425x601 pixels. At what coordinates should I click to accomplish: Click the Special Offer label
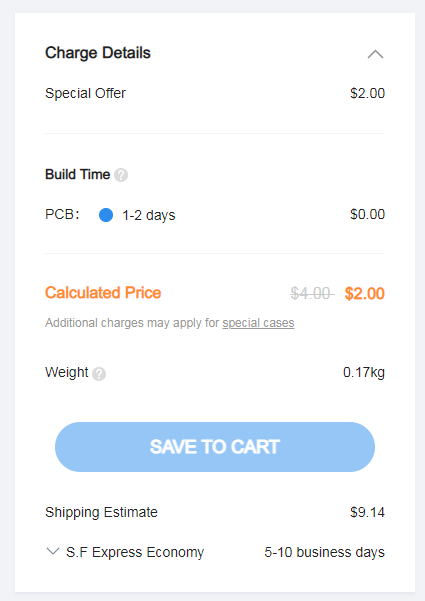85,93
